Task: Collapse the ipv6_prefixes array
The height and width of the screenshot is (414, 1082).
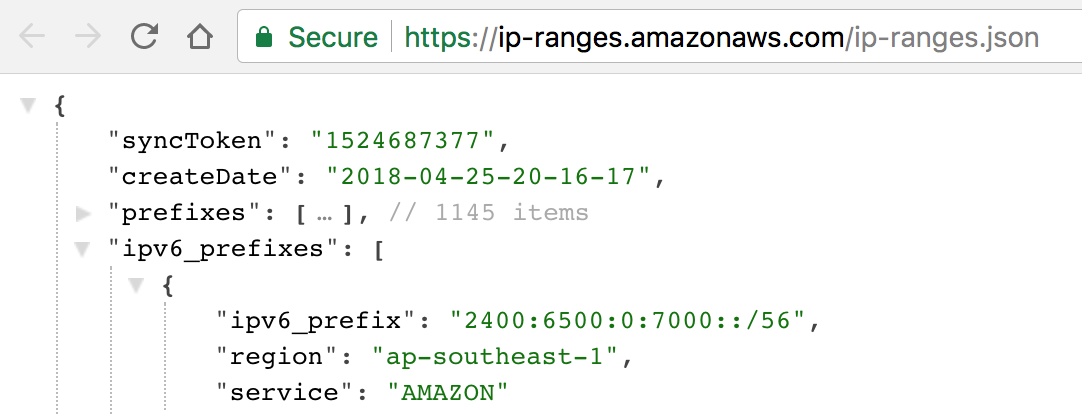Action: click(83, 249)
